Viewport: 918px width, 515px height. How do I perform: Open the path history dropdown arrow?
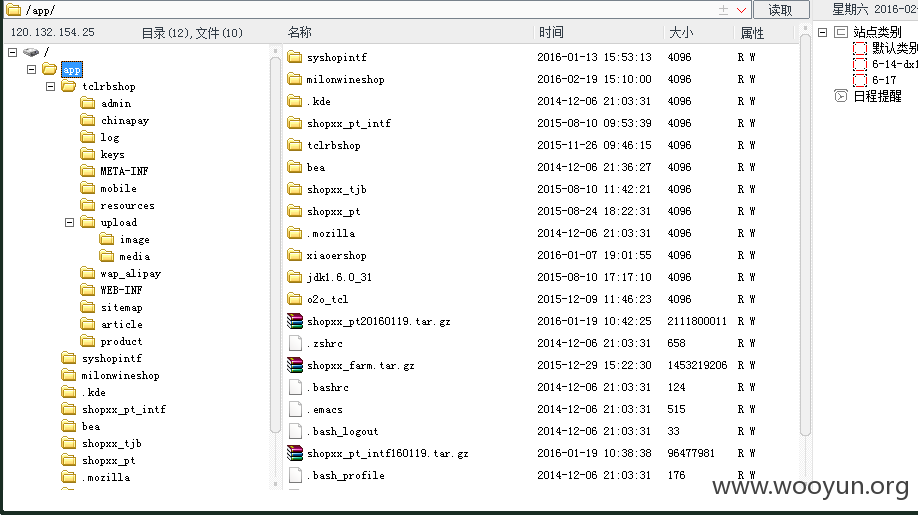(741, 10)
